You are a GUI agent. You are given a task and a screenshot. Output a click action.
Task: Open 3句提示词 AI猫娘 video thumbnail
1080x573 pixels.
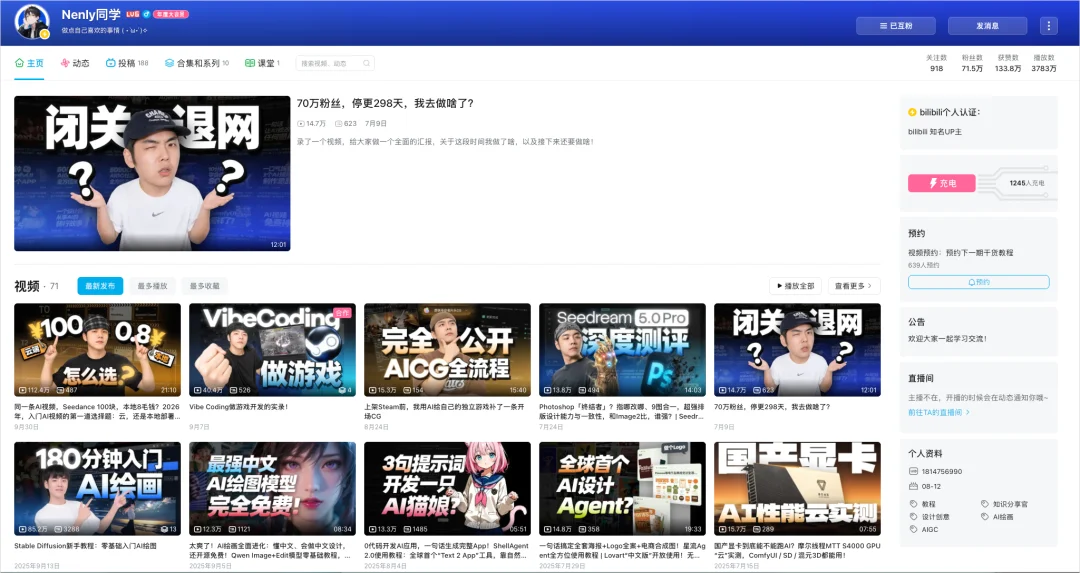(x=448, y=489)
